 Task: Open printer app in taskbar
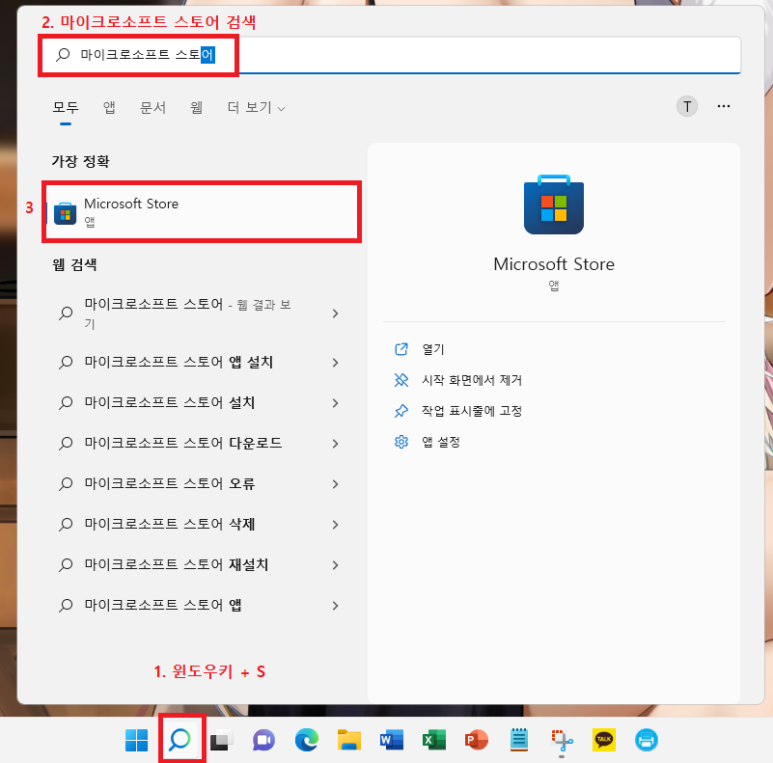pyautogui.click(x=646, y=740)
